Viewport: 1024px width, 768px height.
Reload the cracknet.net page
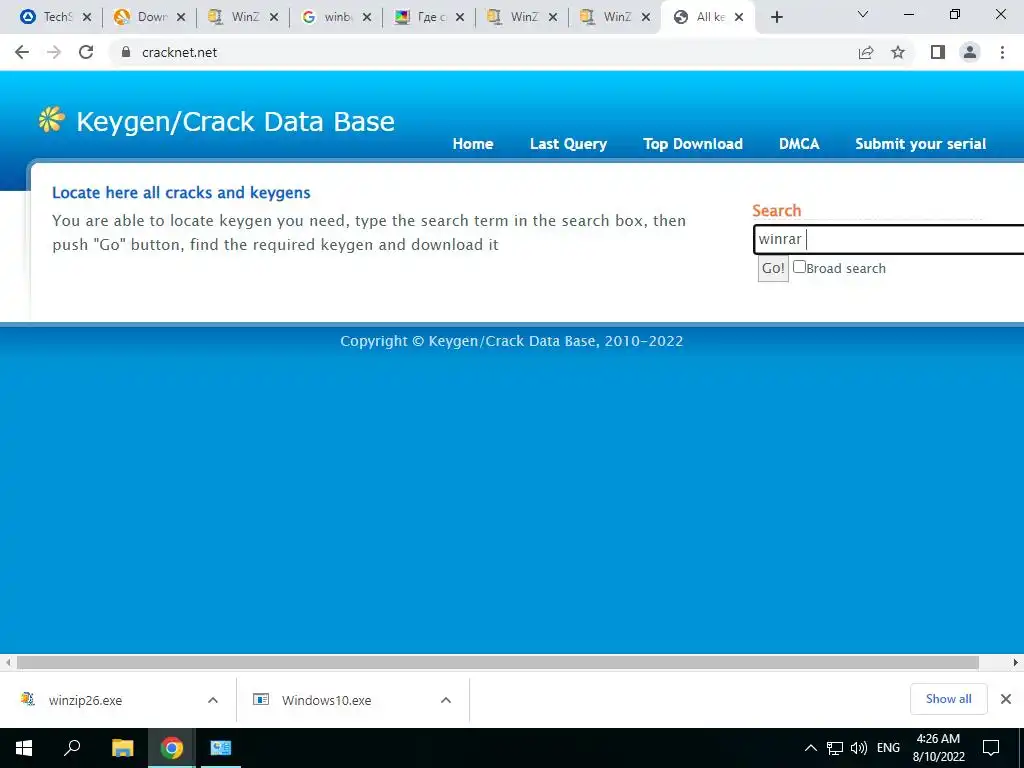pos(86,52)
